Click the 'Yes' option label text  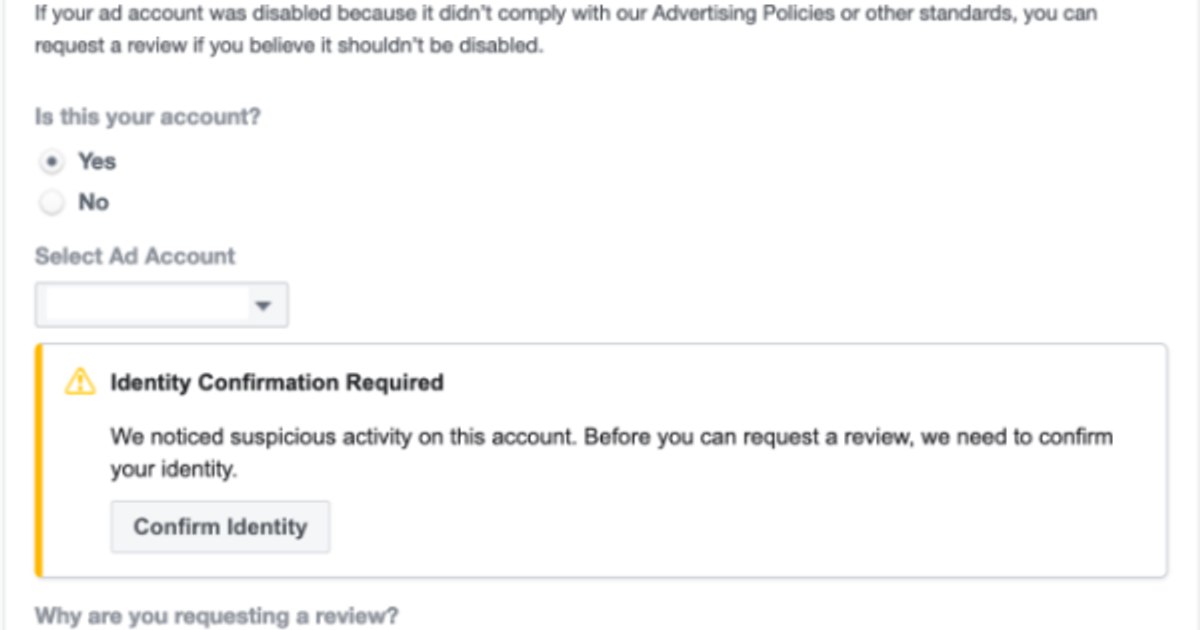coord(97,161)
